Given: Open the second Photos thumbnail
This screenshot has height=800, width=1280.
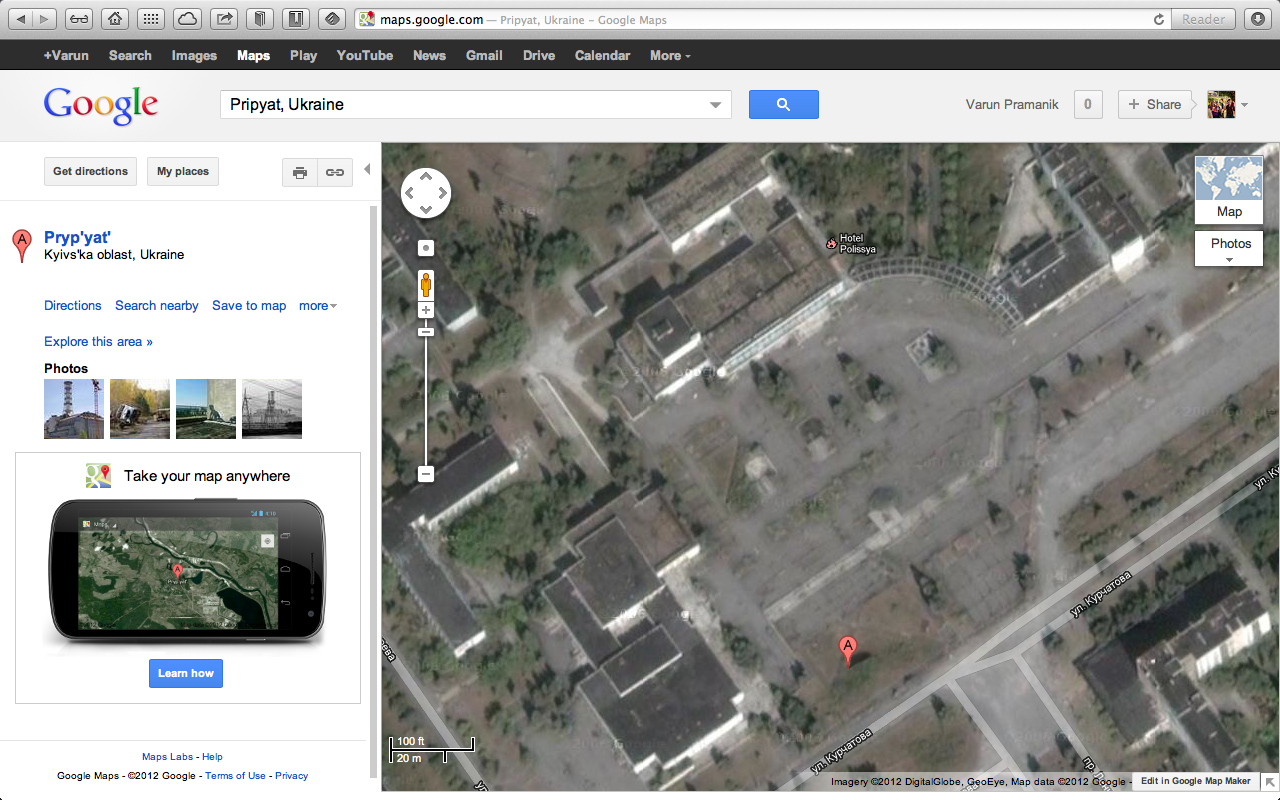Looking at the screenshot, I should click(140, 409).
